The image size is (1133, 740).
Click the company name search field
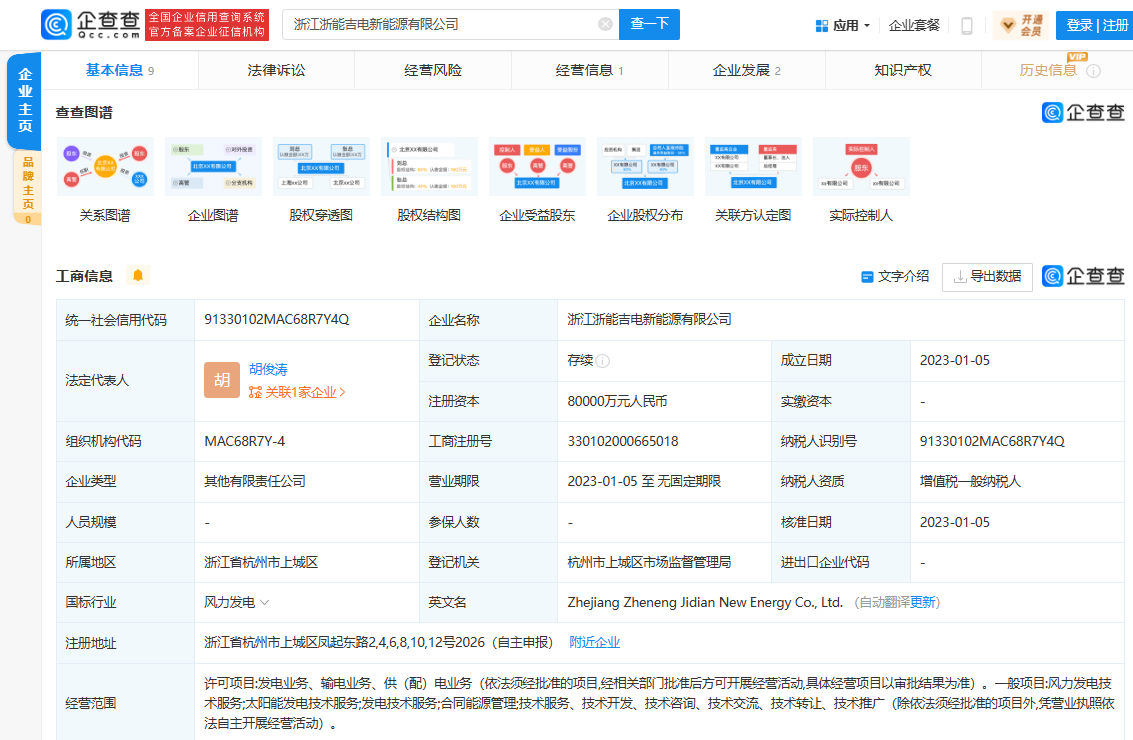pyautogui.click(x=440, y=24)
